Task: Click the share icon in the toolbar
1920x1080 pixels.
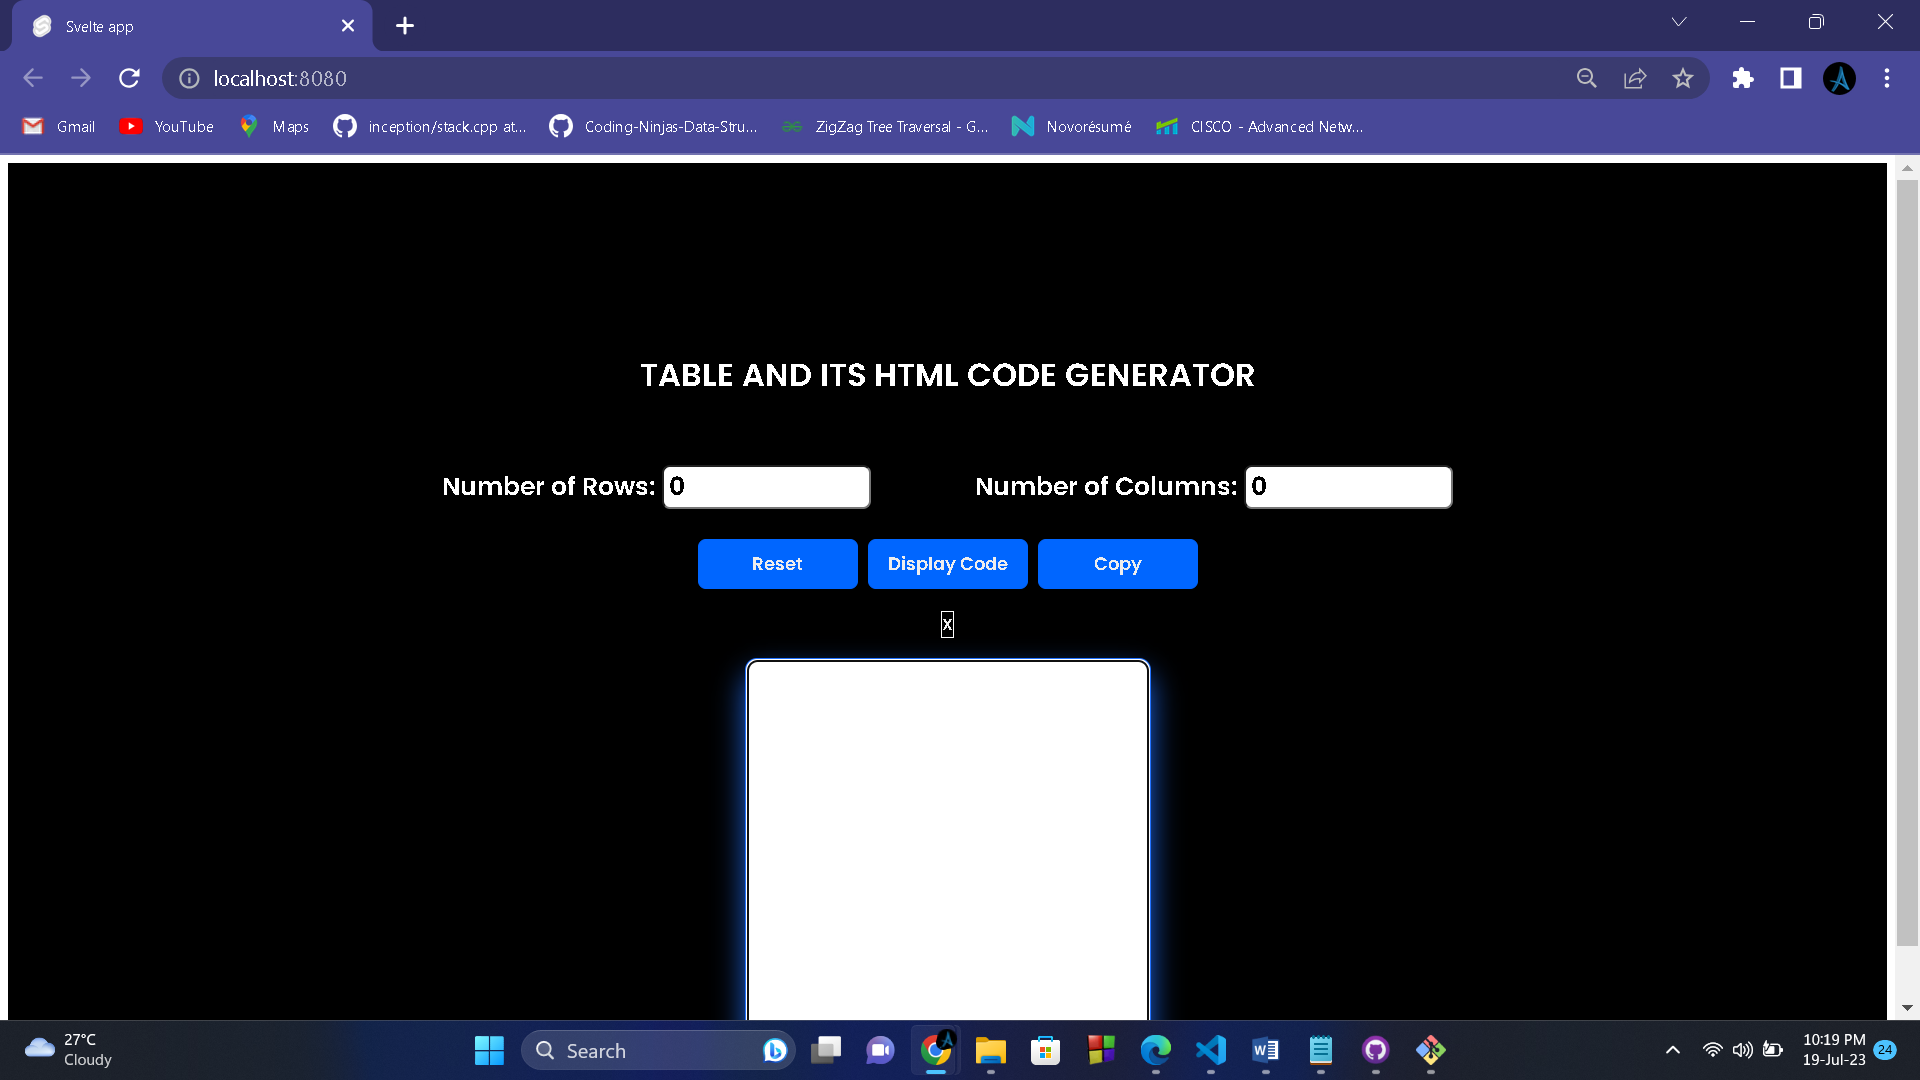Action: point(1634,78)
